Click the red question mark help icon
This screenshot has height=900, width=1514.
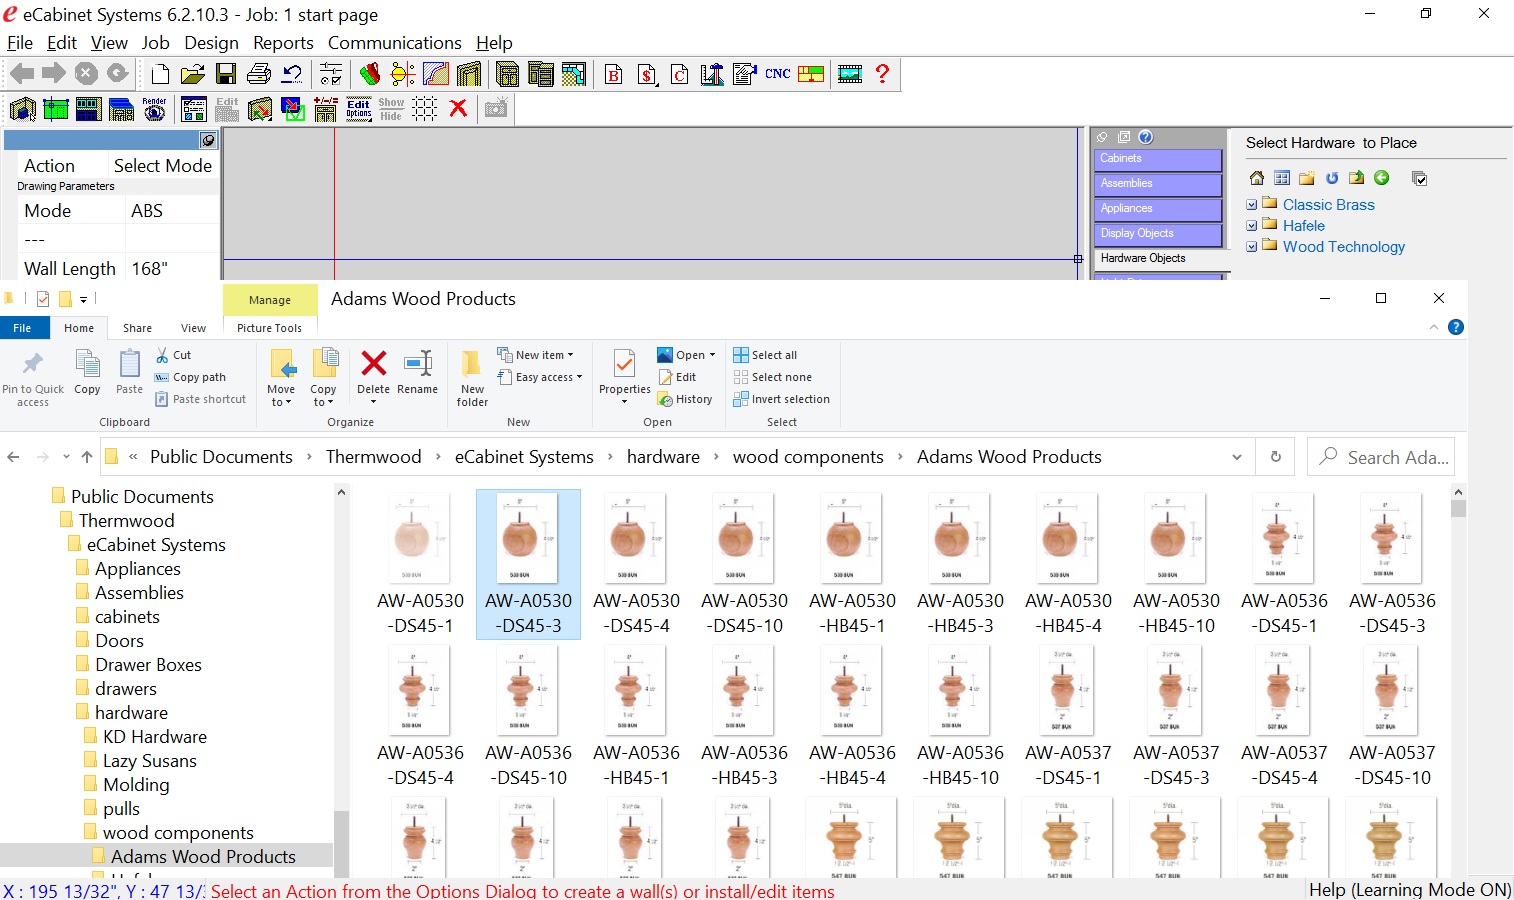point(882,74)
